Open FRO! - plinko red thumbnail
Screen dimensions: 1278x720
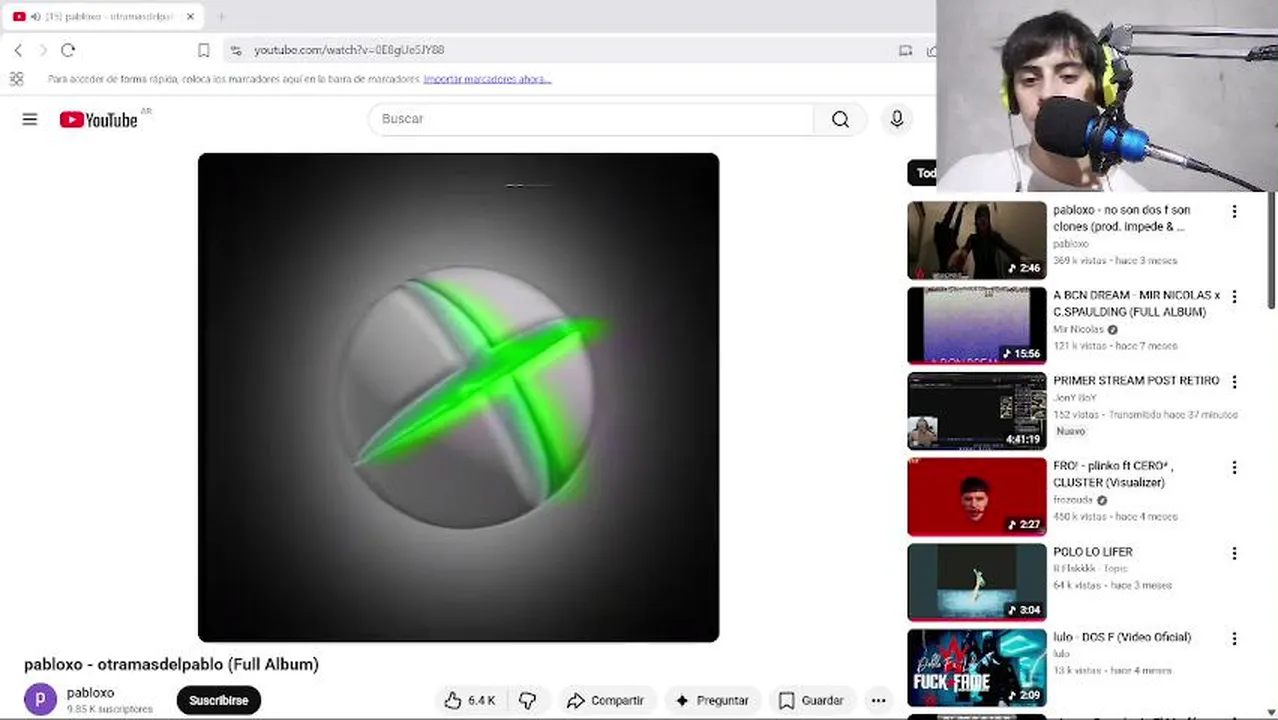(x=976, y=497)
